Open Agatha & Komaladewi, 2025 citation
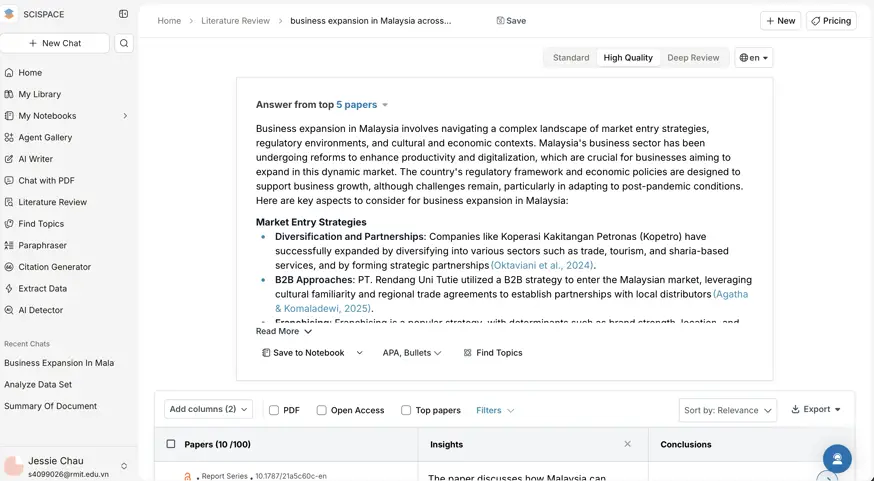The image size is (874, 481). point(512,302)
